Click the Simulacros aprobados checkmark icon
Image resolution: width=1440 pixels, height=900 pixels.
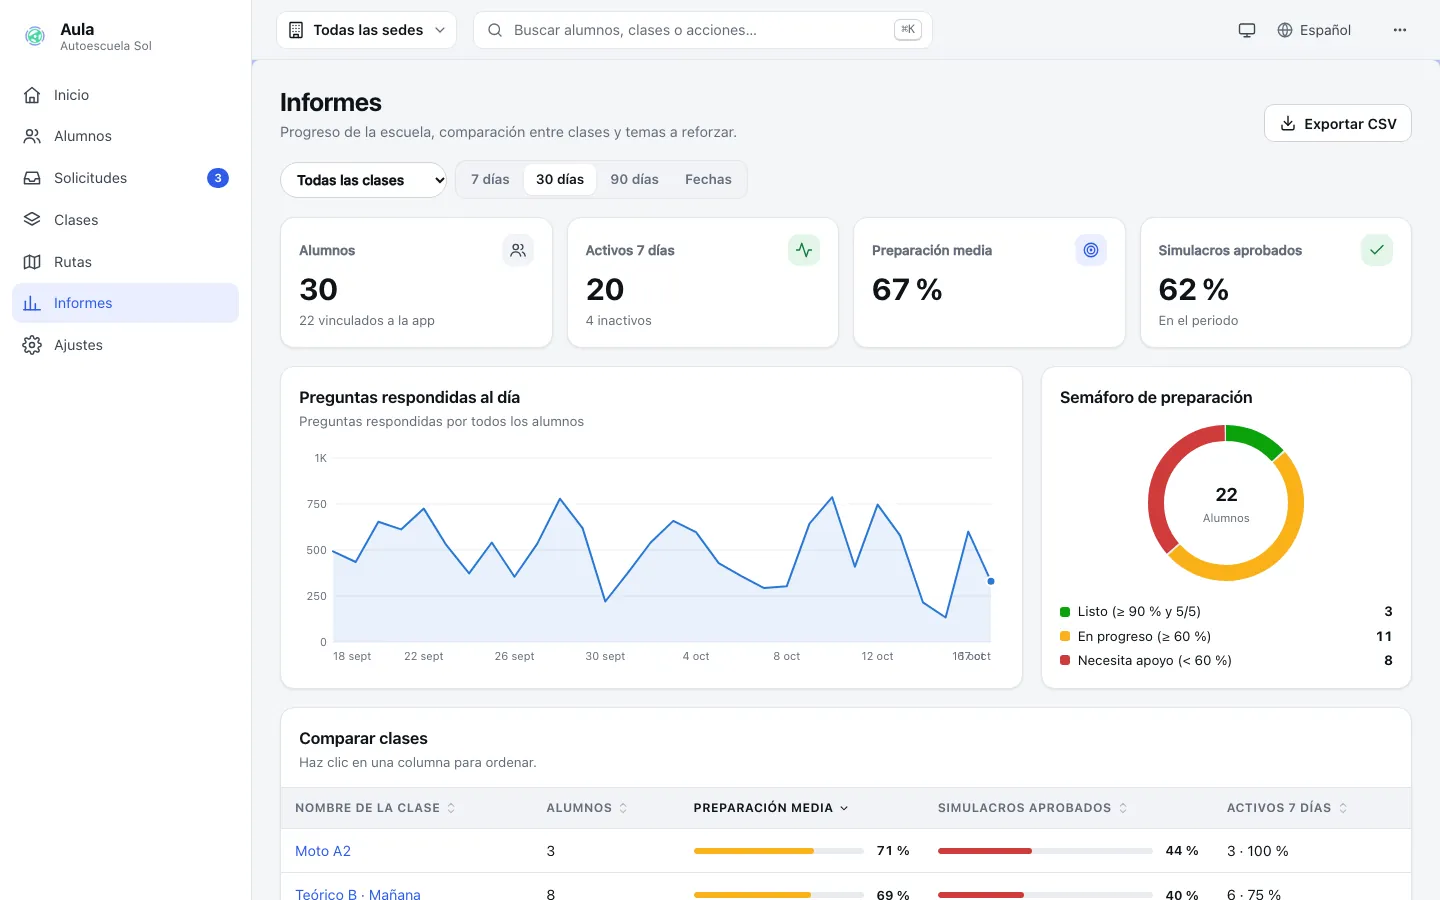coord(1377,250)
